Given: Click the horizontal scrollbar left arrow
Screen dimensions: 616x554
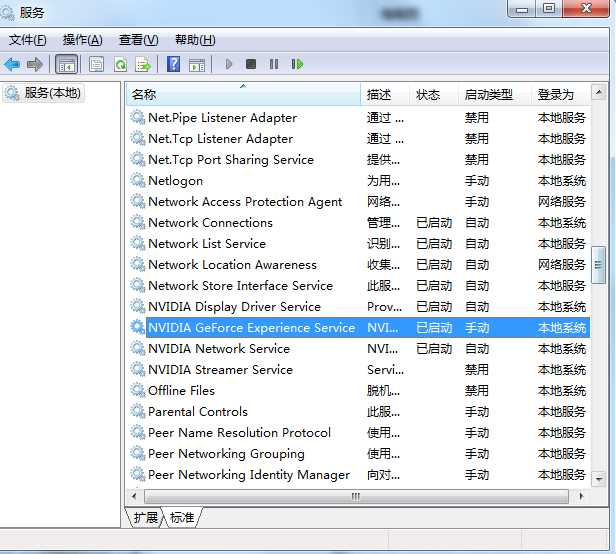Looking at the screenshot, I should (x=134, y=496).
